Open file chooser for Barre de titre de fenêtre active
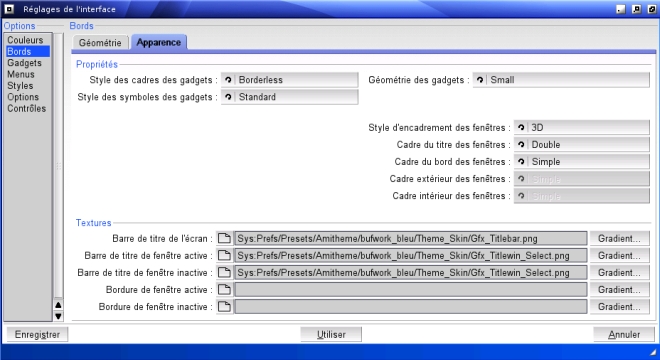This screenshot has width=660, height=360. (x=224, y=256)
